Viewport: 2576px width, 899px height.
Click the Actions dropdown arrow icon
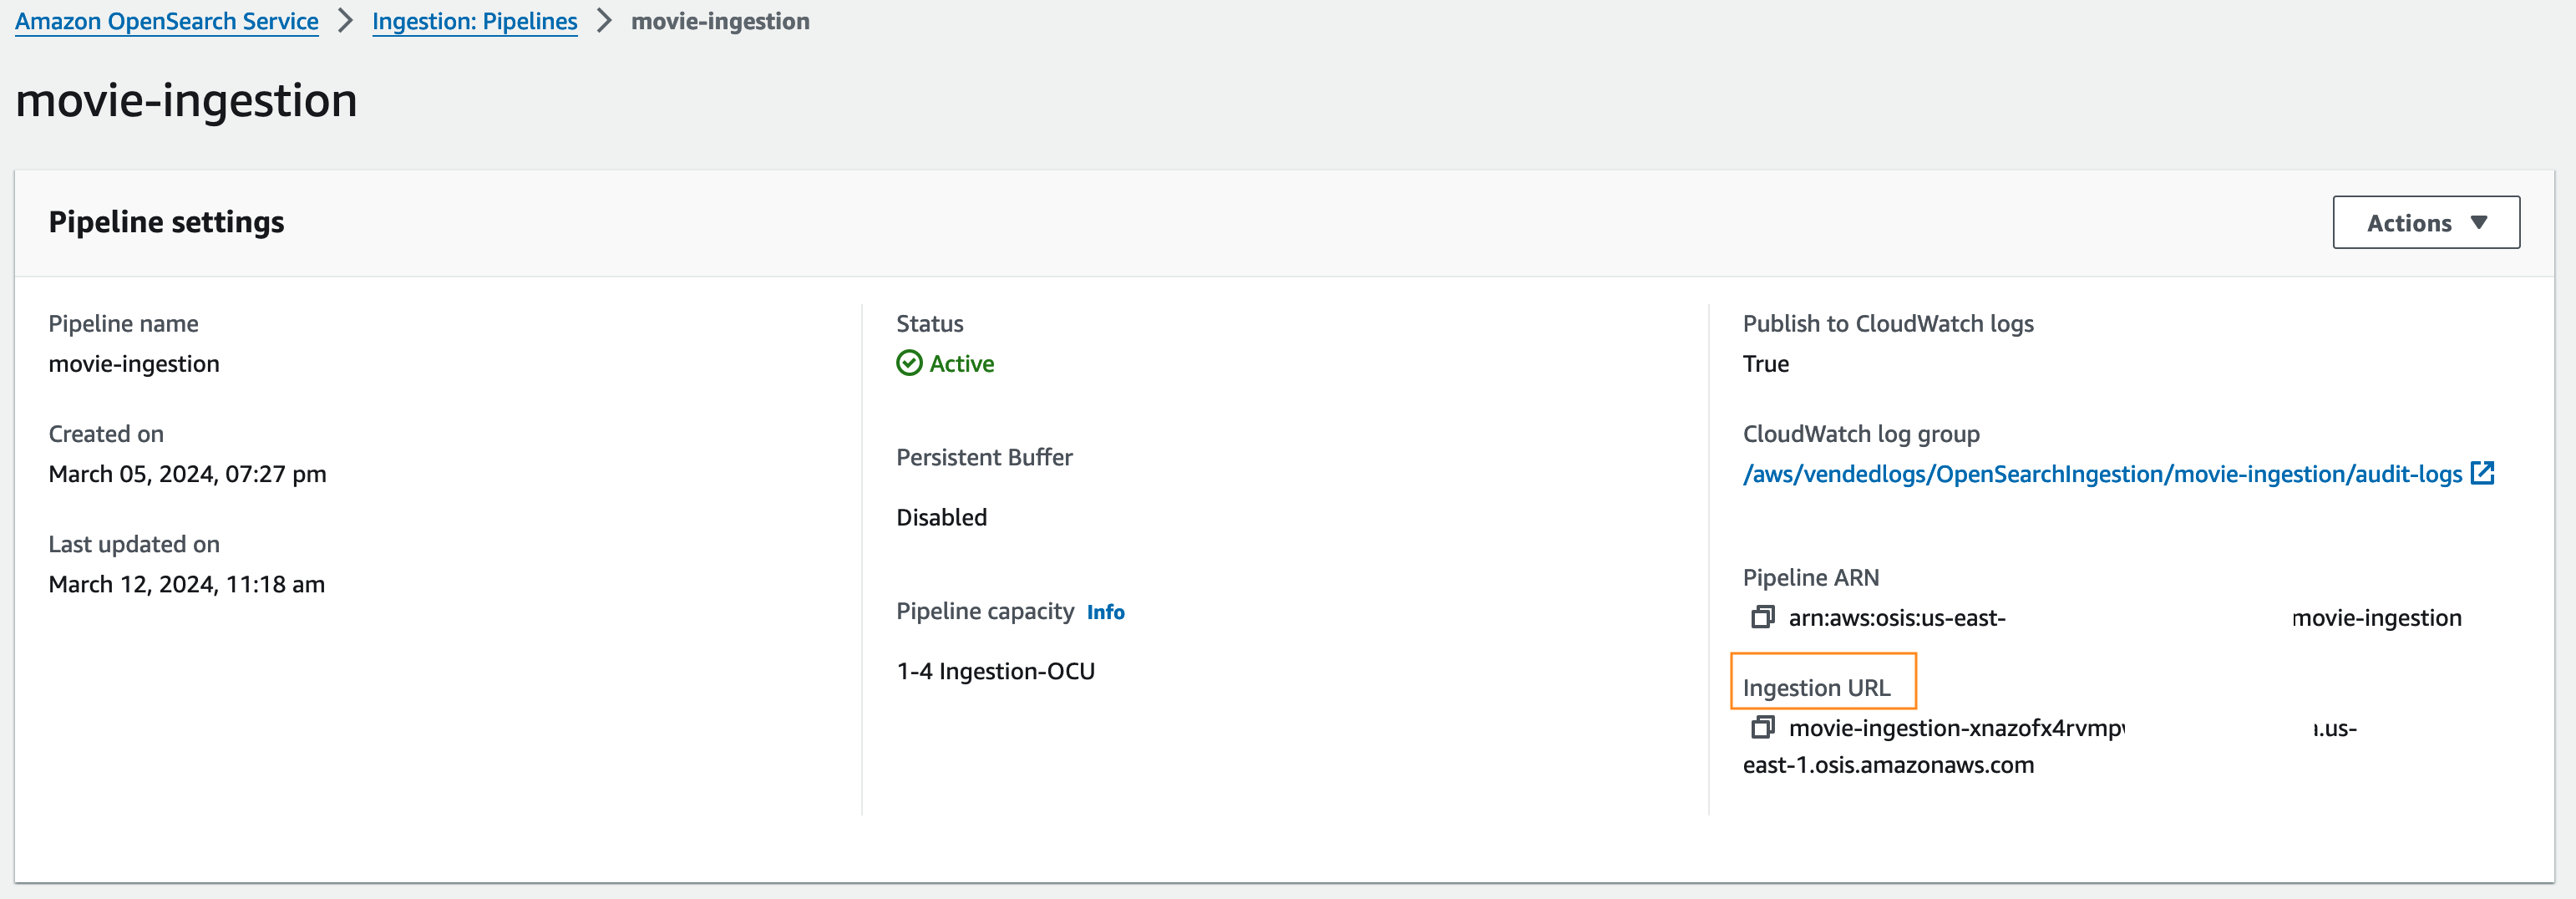click(x=2479, y=222)
